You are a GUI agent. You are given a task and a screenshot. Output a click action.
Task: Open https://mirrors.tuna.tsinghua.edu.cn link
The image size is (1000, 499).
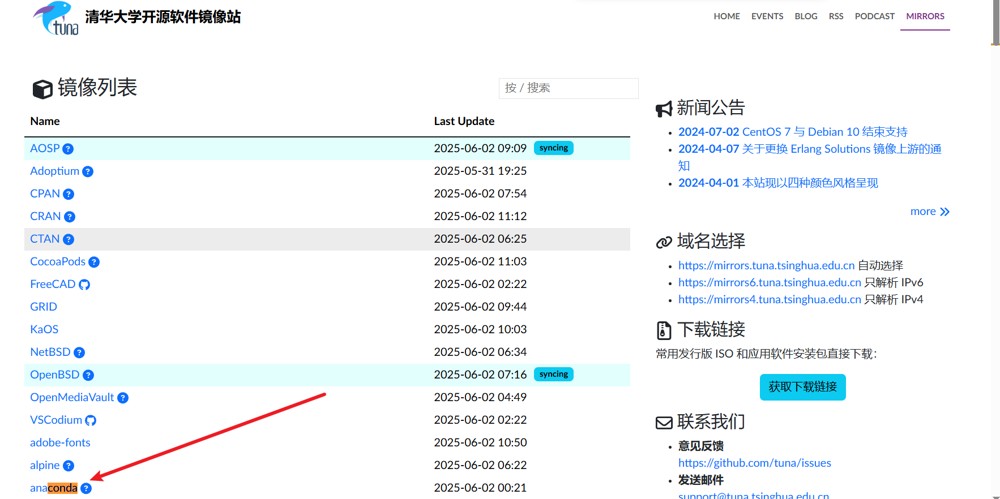tap(766, 265)
